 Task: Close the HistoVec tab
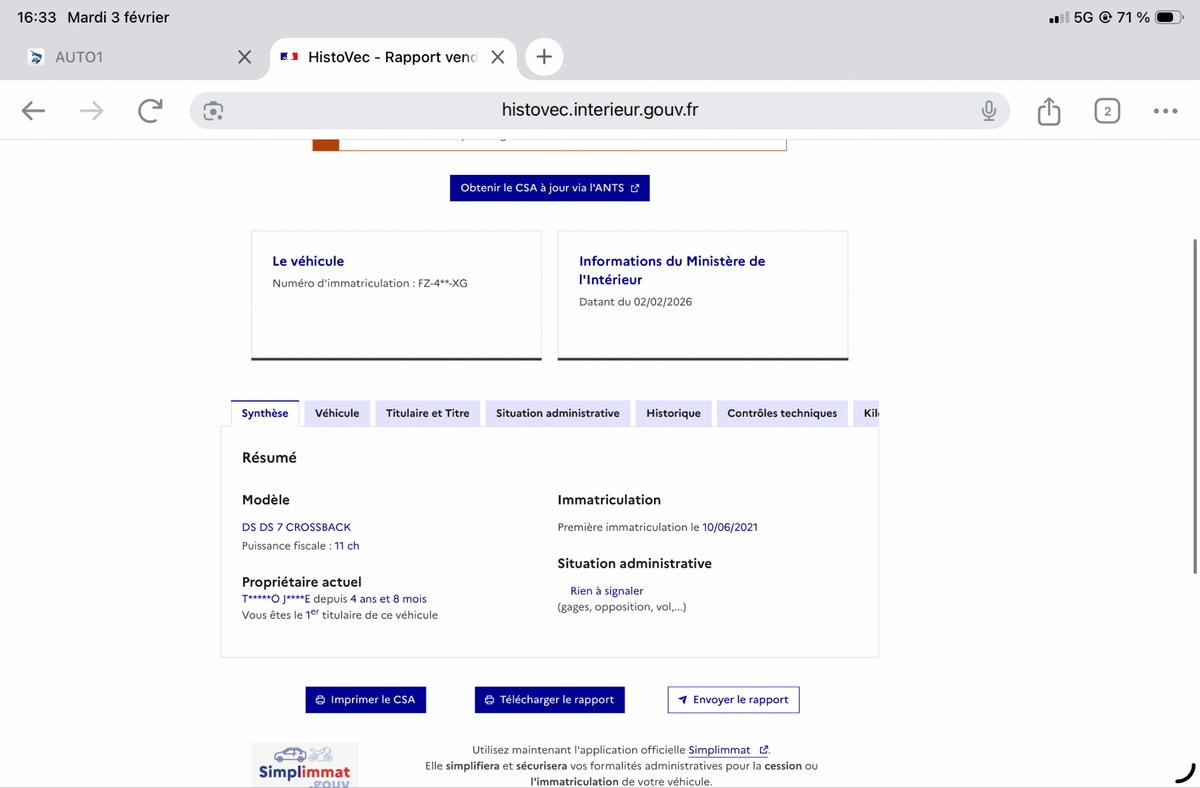click(497, 57)
